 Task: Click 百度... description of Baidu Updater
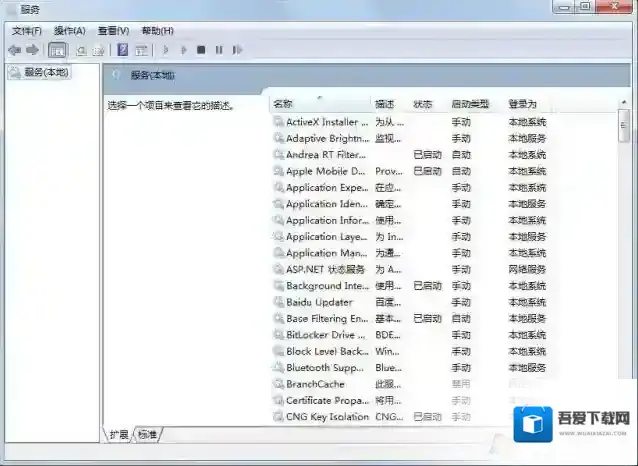(x=388, y=302)
